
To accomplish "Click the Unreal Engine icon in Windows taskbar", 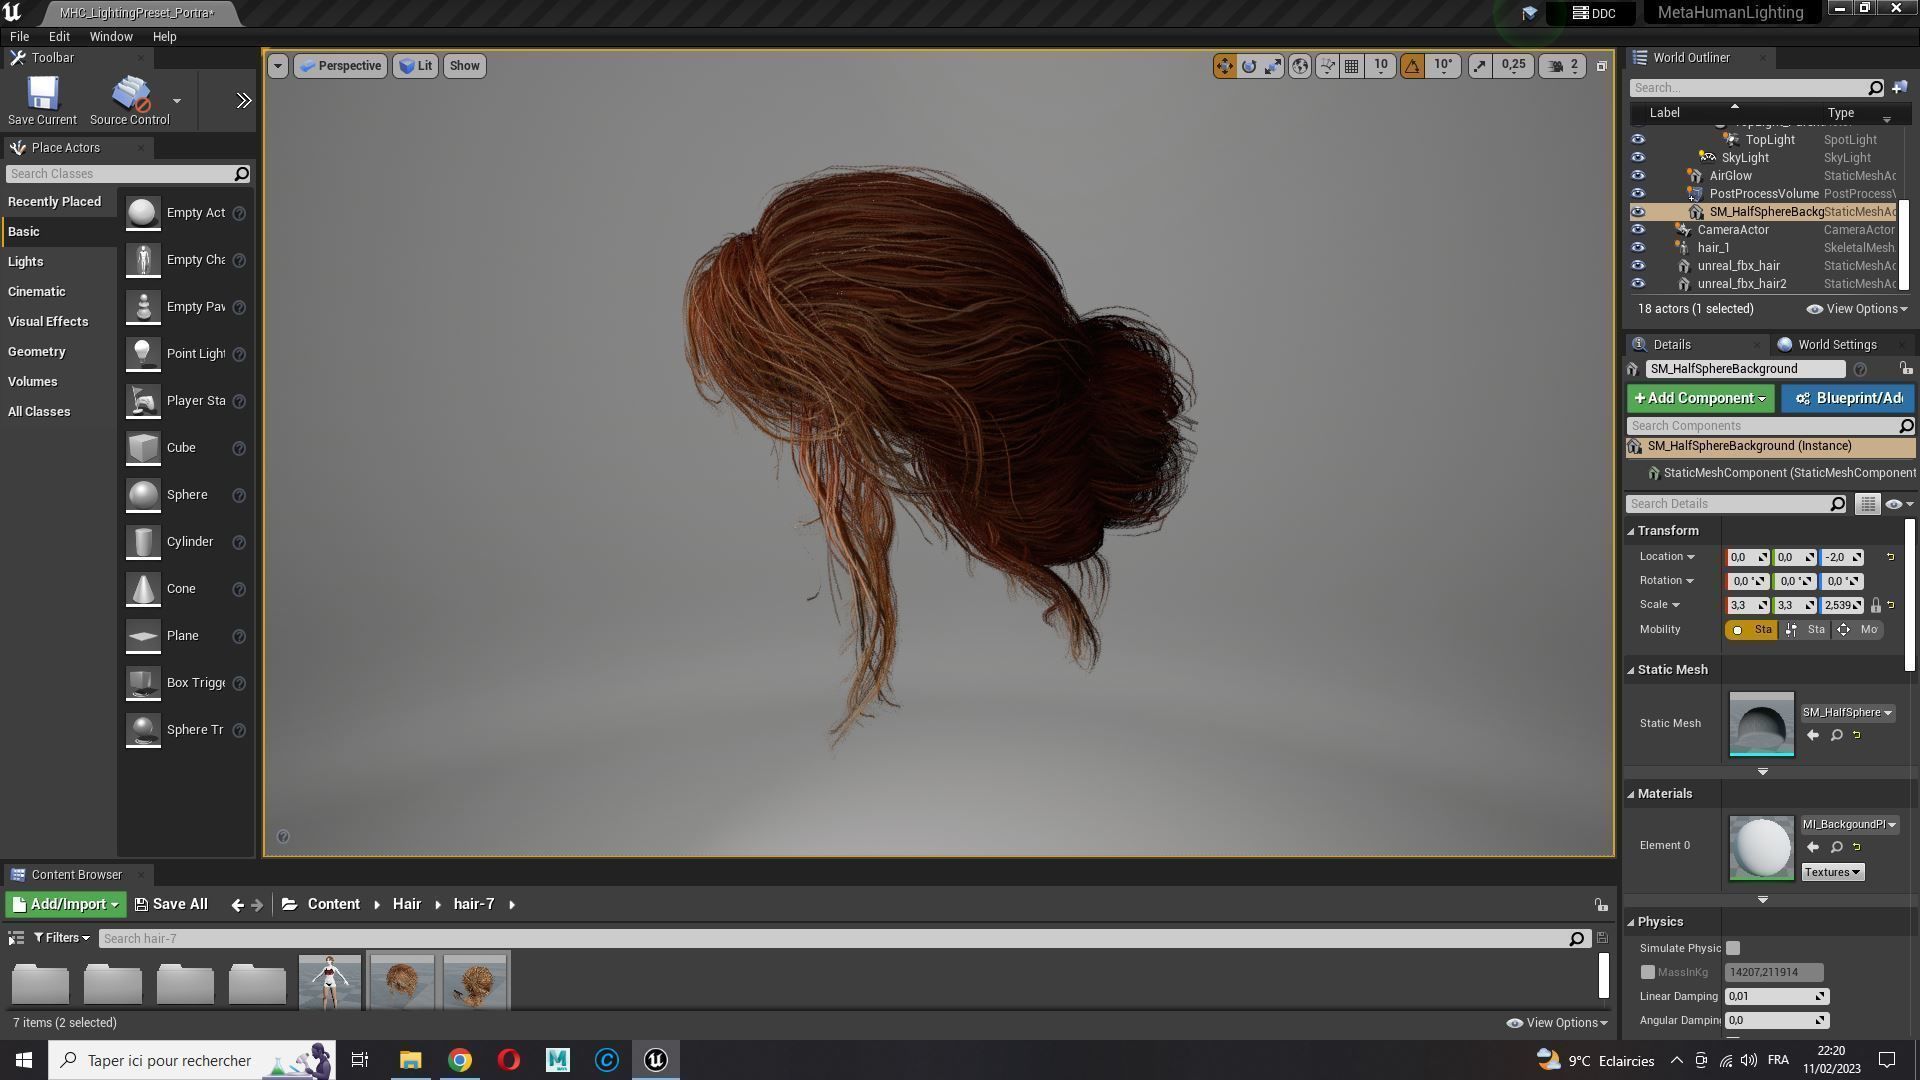I will click(656, 1061).
